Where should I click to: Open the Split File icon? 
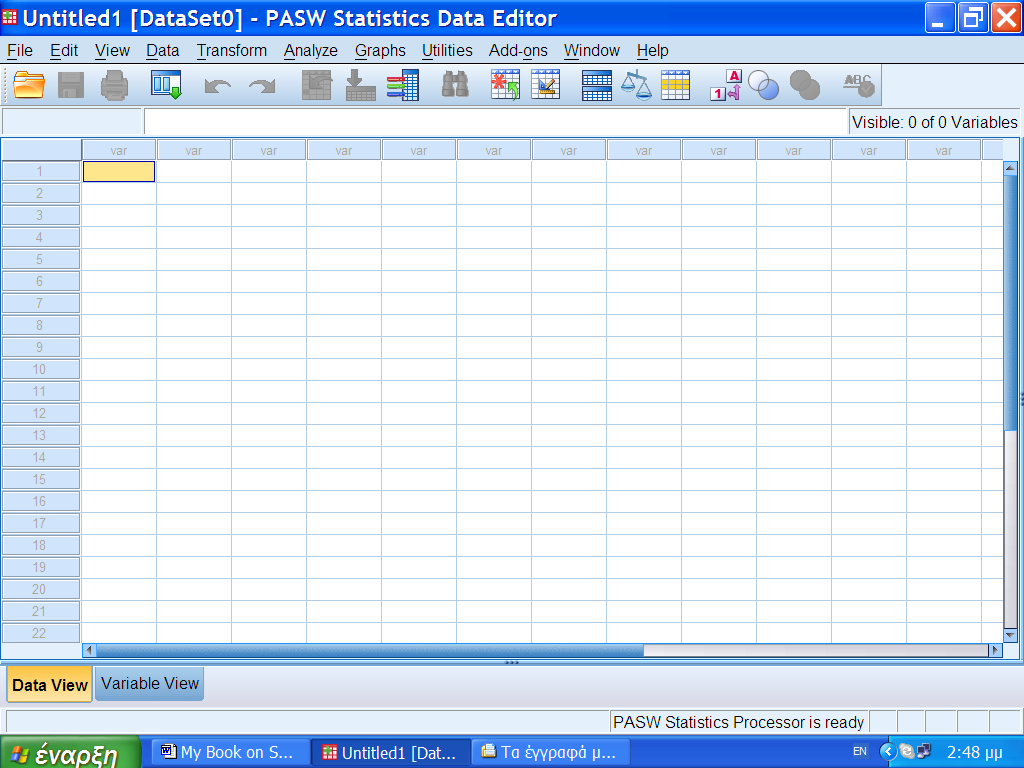tap(597, 86)
